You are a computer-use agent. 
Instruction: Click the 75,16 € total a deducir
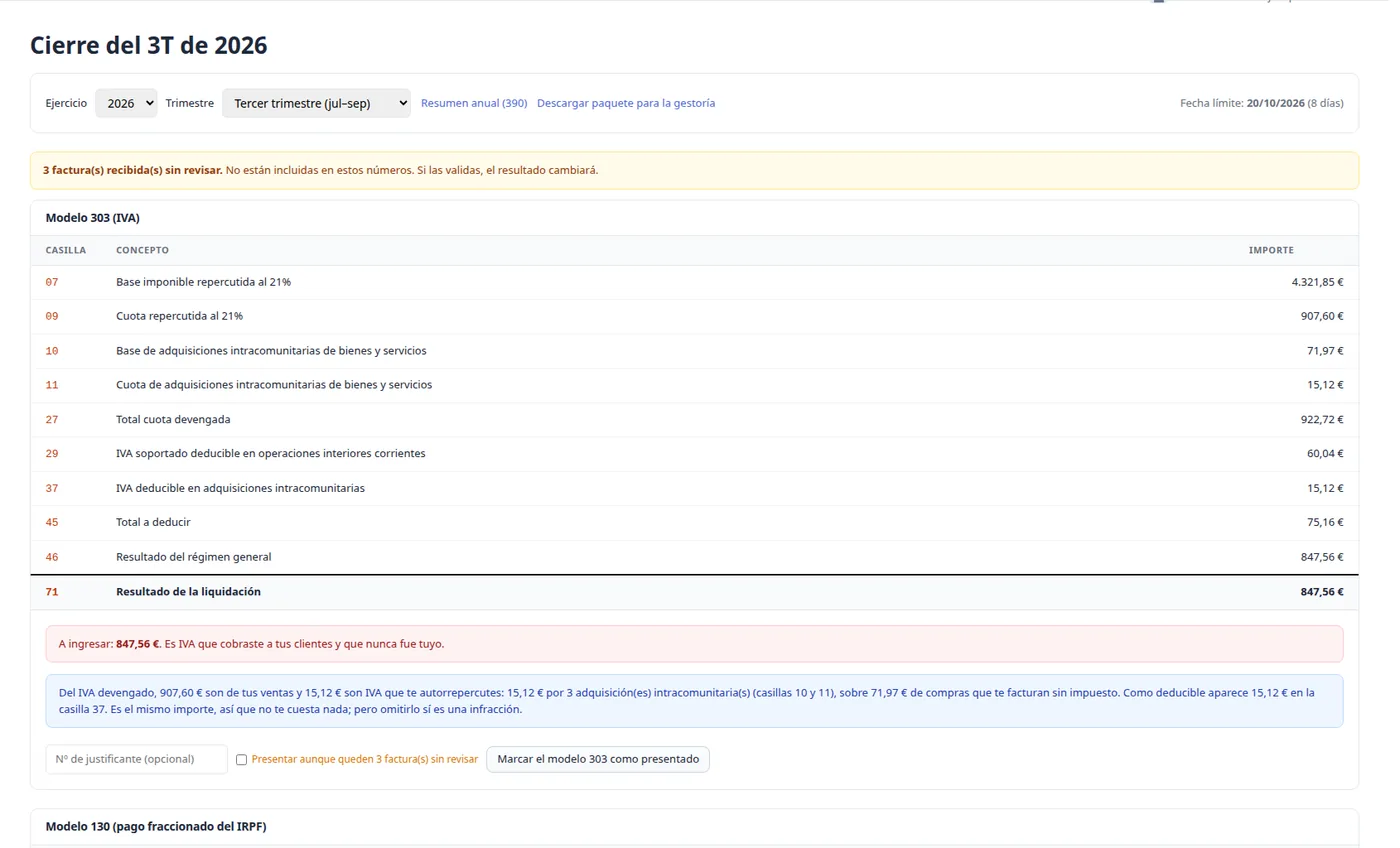click(x=1326, y=523)
